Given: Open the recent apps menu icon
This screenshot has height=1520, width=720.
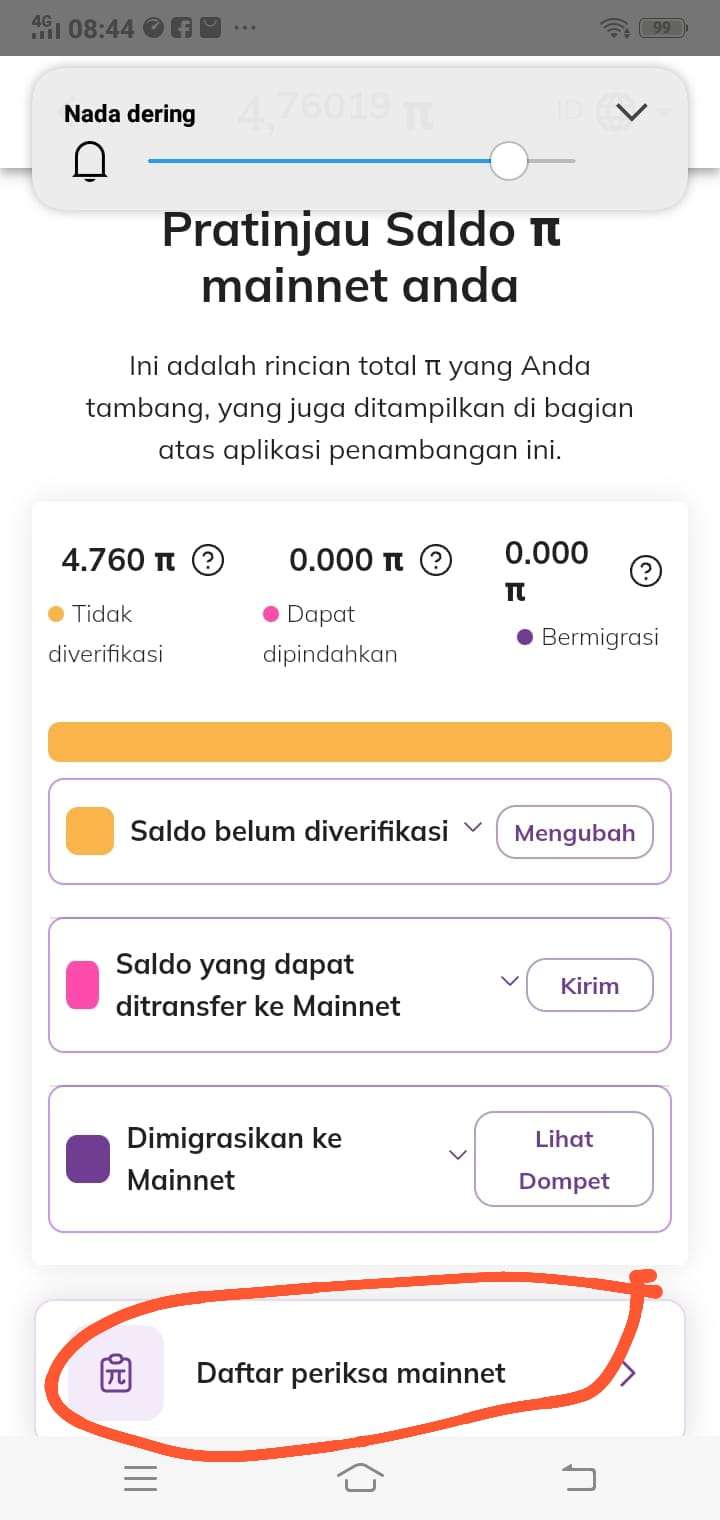Looking at the screenshot, I should click(141, 1478).
